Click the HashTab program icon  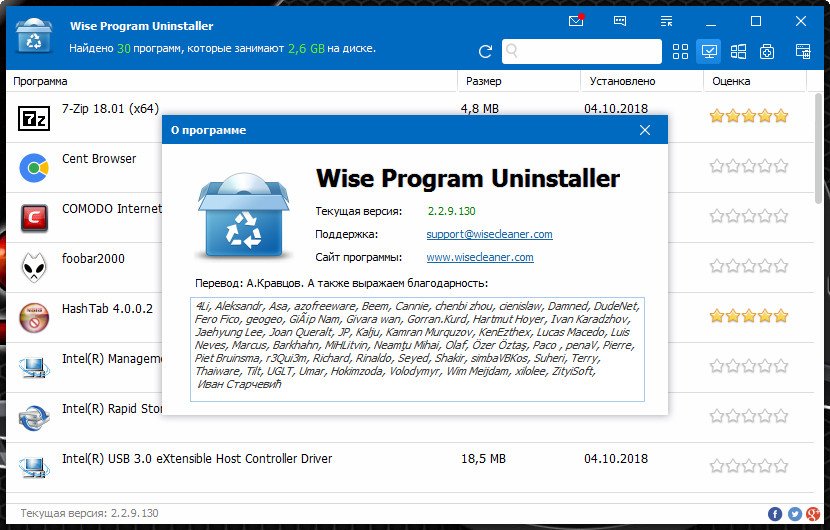coord(34,318)
